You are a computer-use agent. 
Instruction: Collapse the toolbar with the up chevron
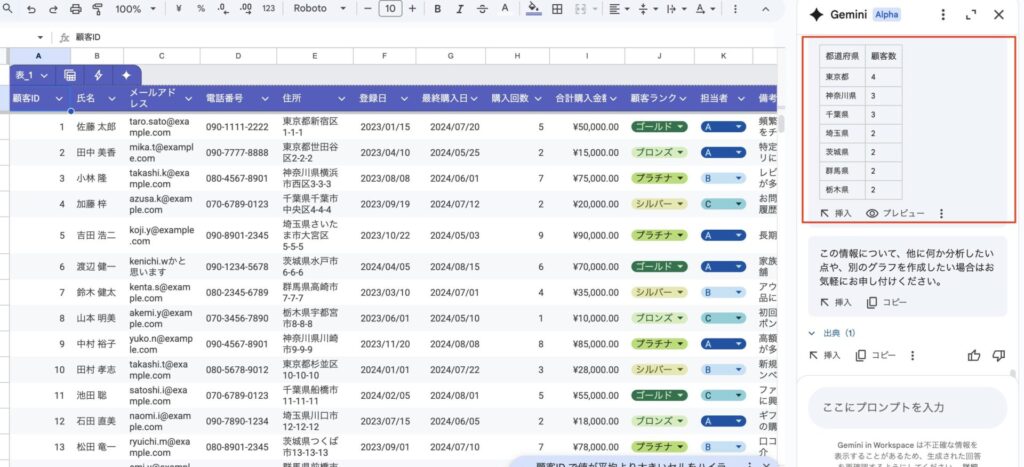[x=766, y=9]
